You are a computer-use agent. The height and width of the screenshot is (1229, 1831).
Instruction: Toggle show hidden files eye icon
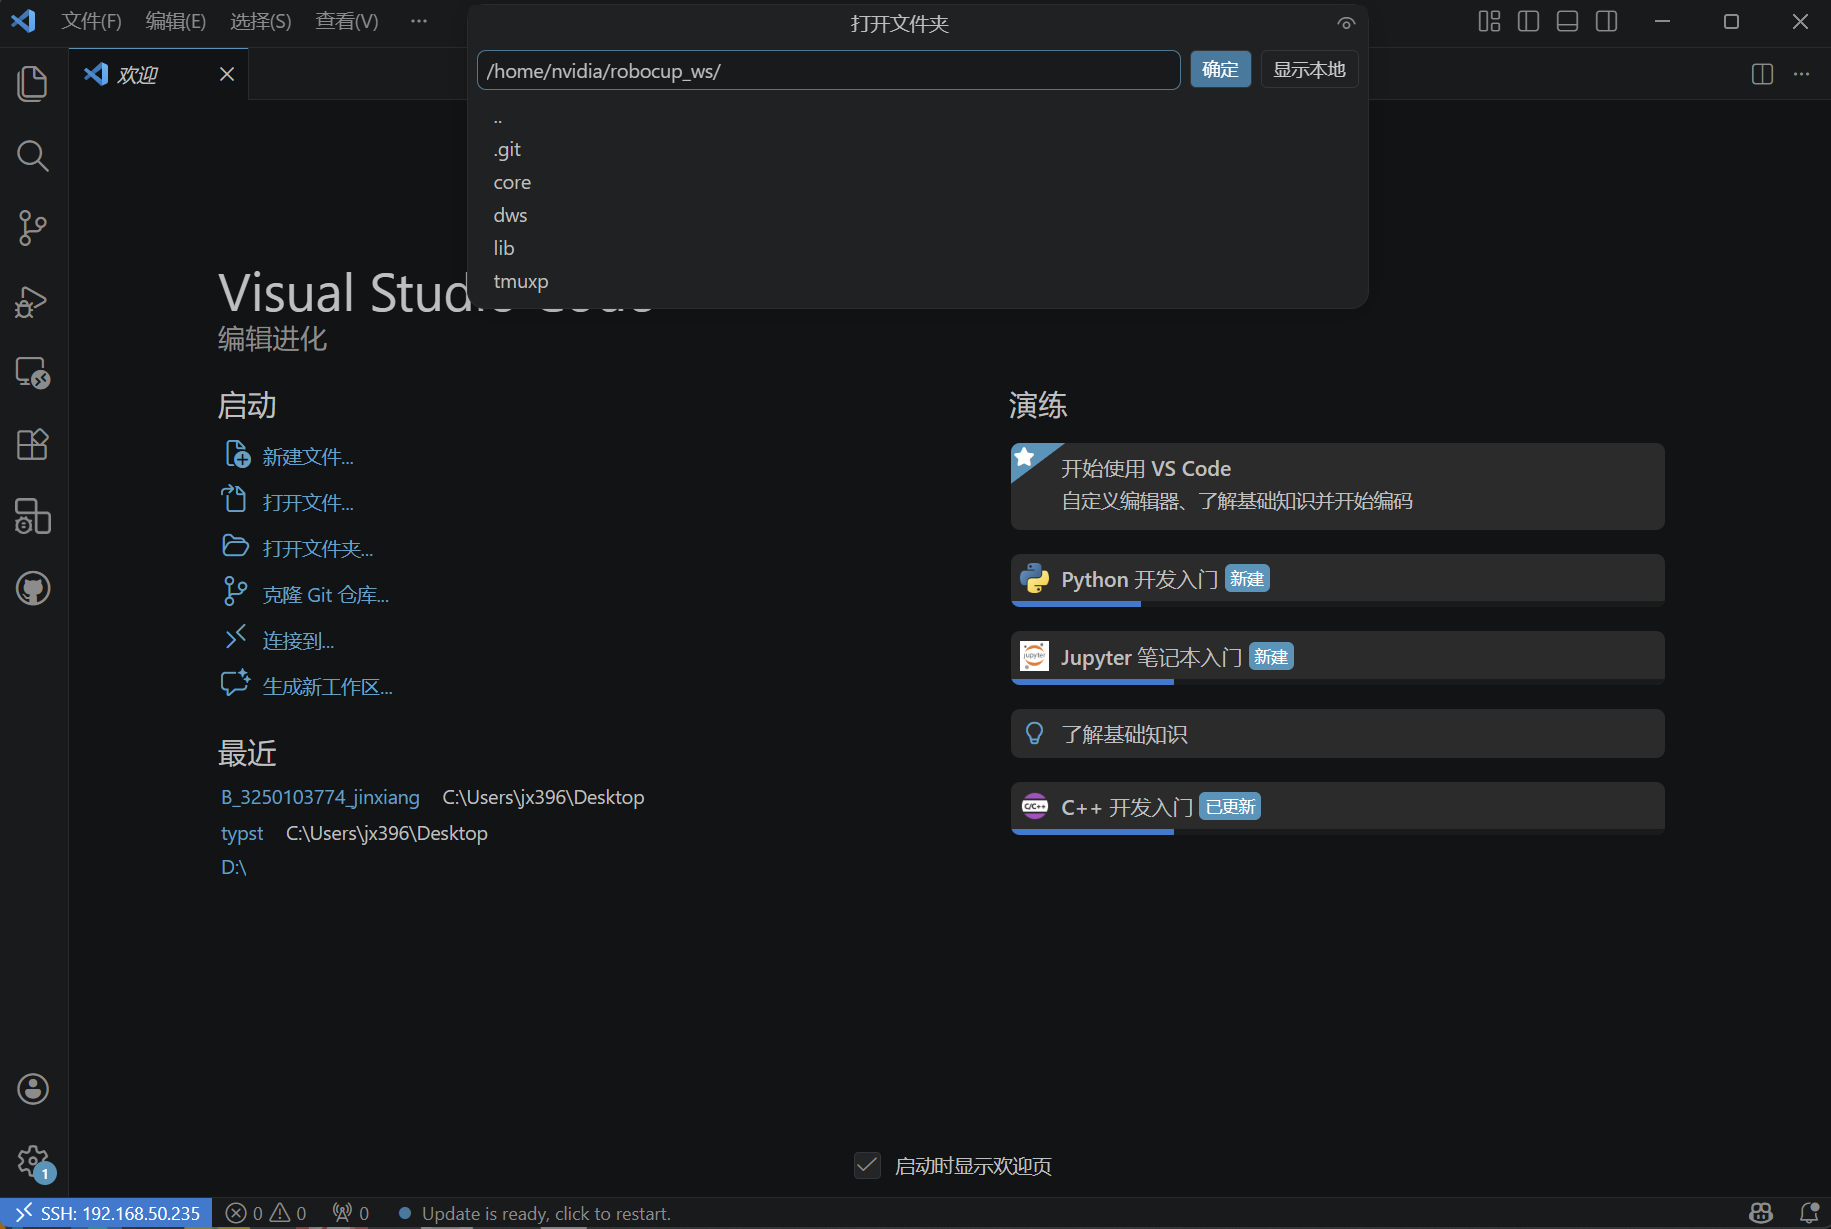coord(1346,24)
